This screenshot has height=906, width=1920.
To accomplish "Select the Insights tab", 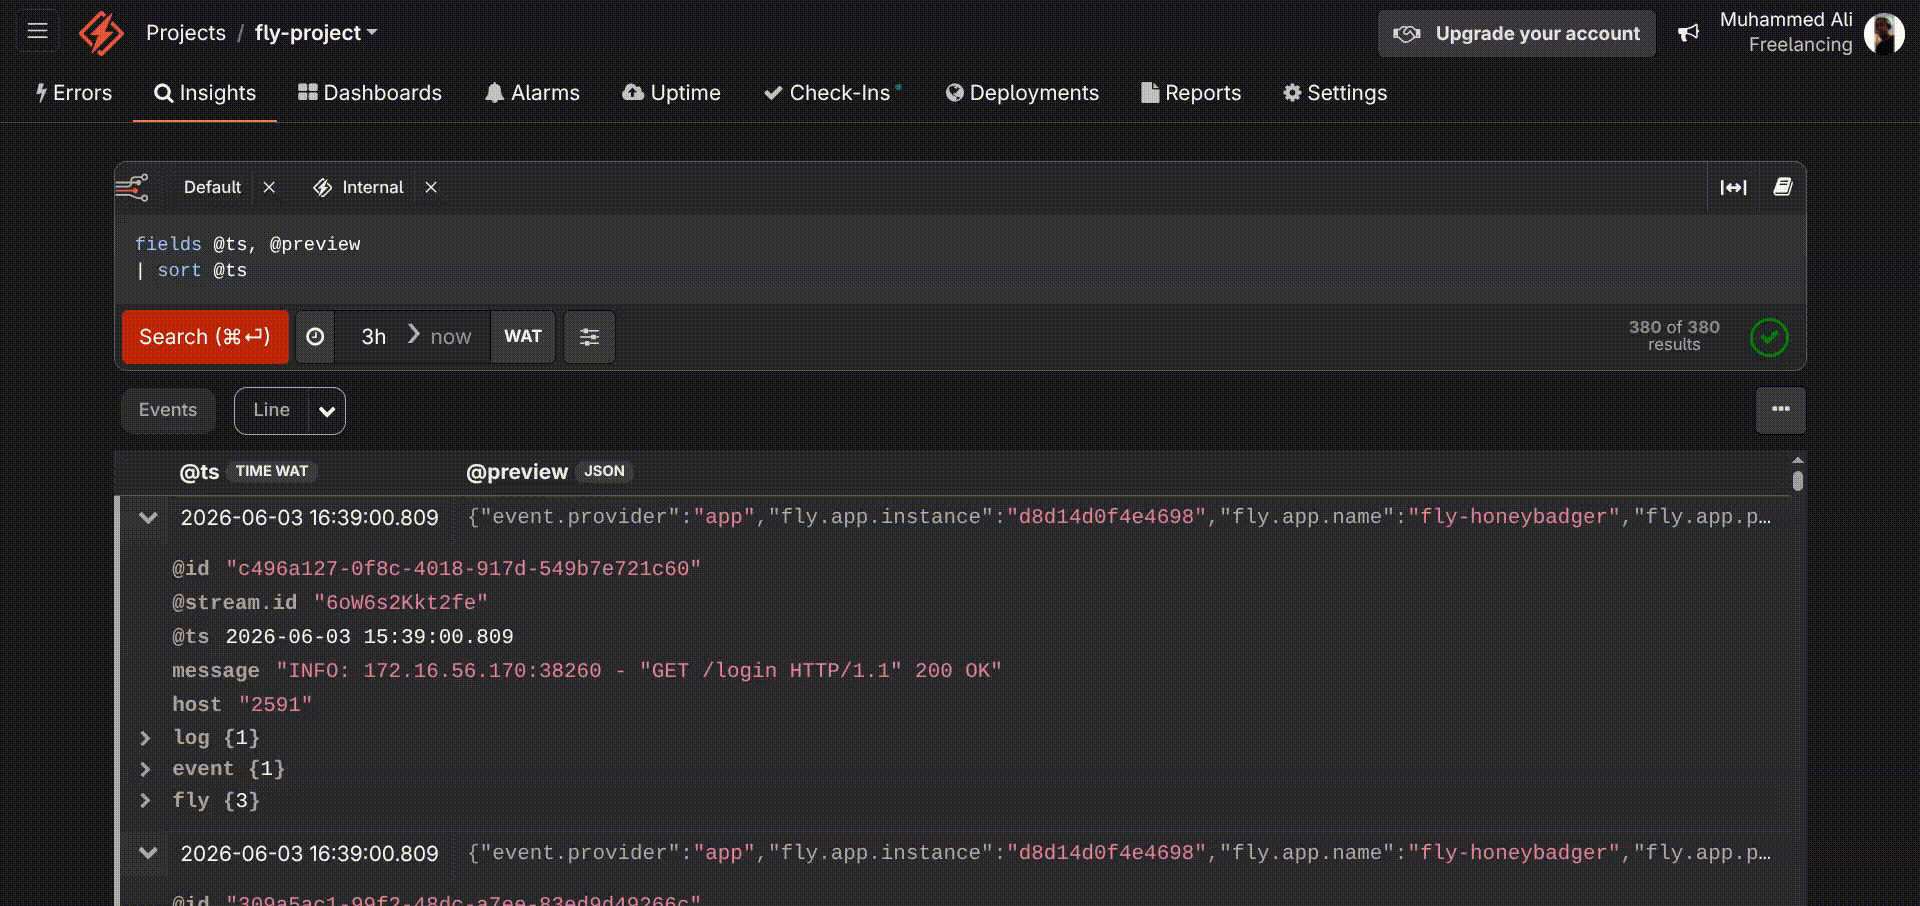I will click(205, 93).
